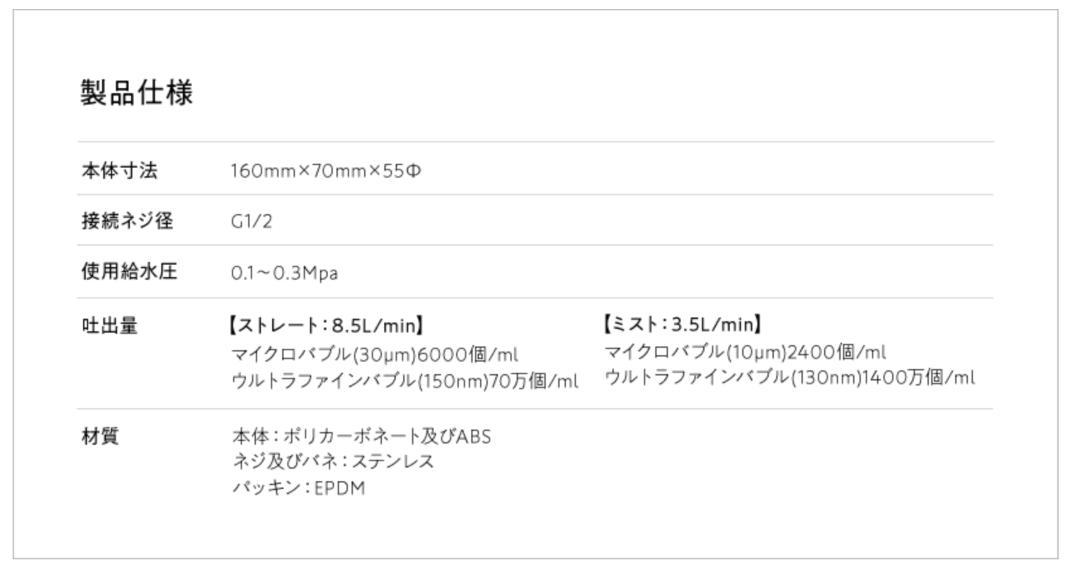
Task: Select the 材質 row label
Action: (x=100, y=436)
